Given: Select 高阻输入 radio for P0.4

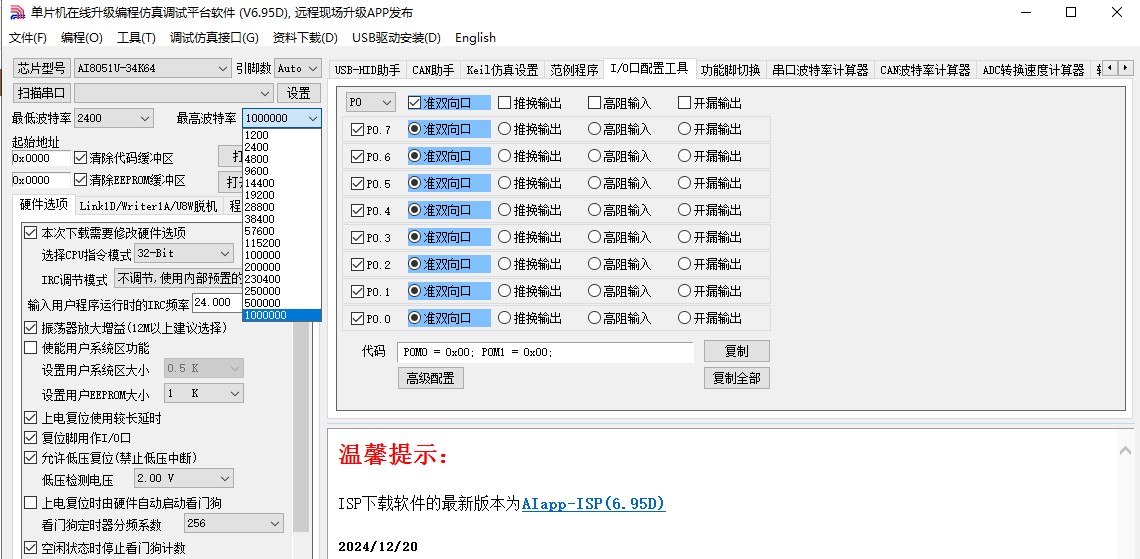Looking at the screenshot, I should 595,210.
